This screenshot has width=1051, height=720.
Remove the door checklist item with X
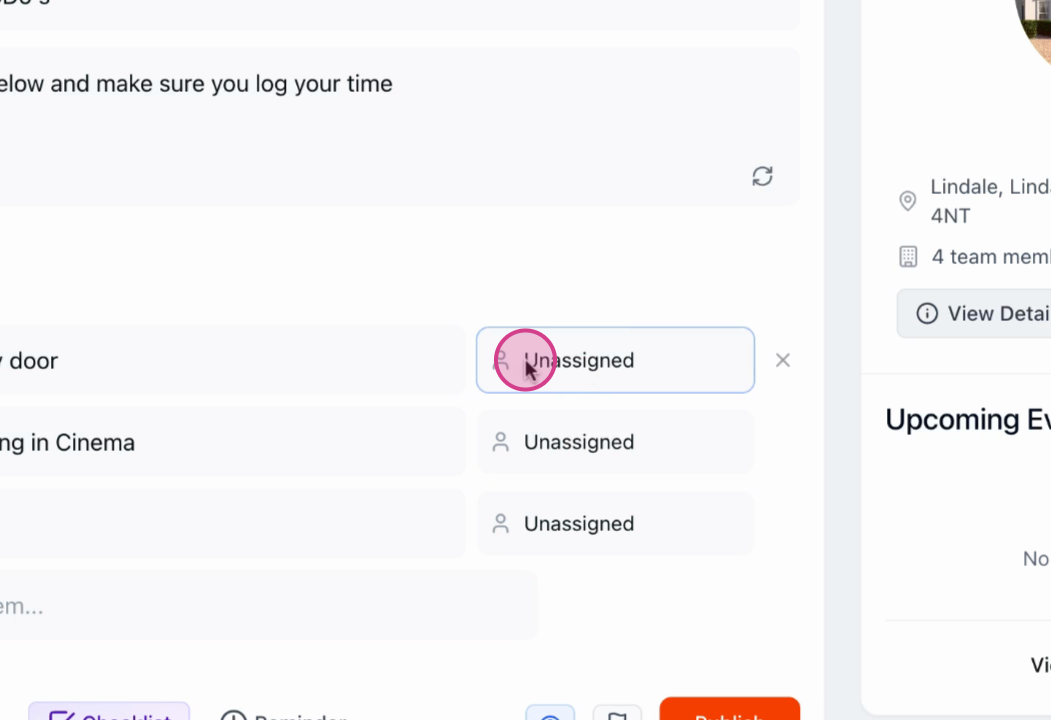pos(782,361)
